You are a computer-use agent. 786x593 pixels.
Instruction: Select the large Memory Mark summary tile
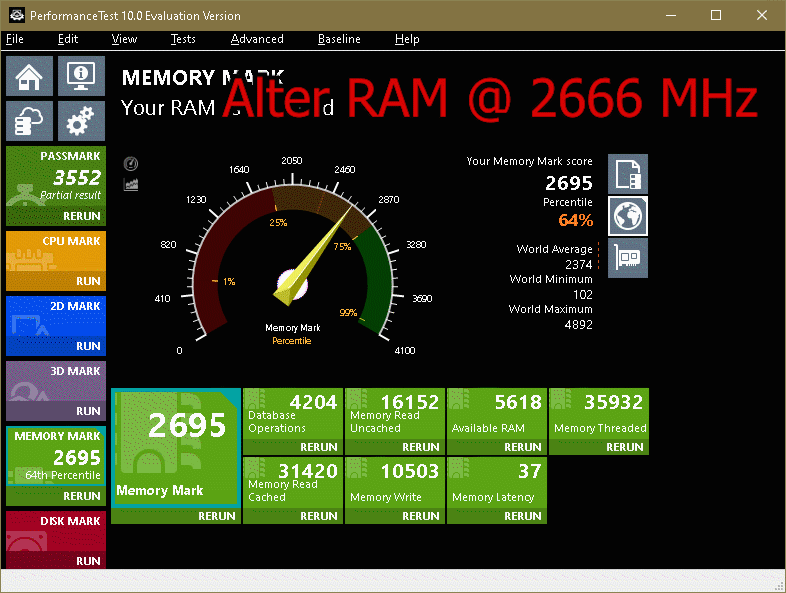(x=176, y=448)
